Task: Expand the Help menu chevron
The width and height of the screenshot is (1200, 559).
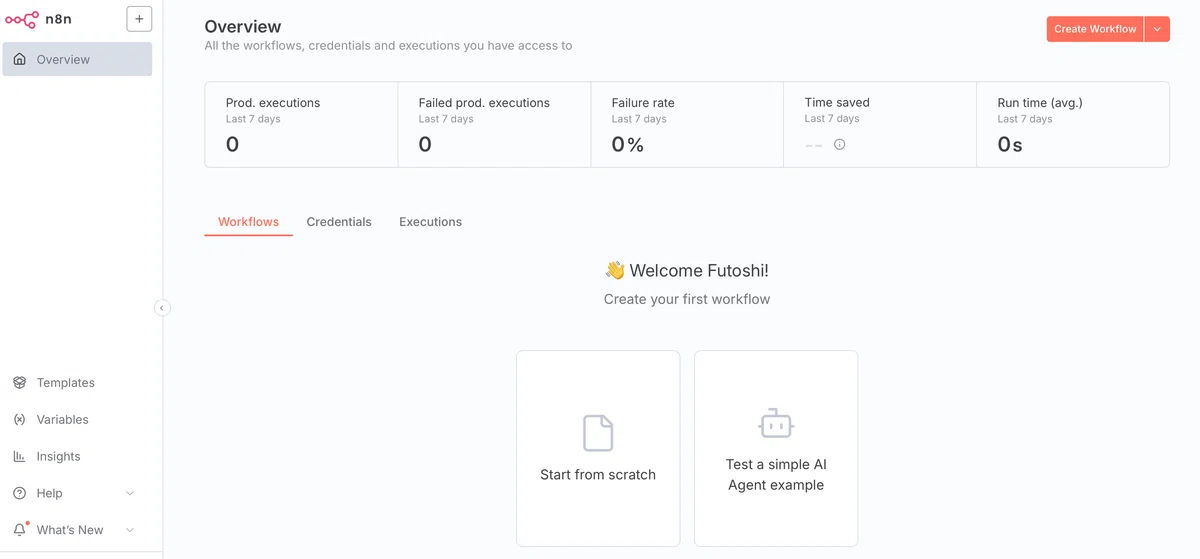Action: coord(130,493)
